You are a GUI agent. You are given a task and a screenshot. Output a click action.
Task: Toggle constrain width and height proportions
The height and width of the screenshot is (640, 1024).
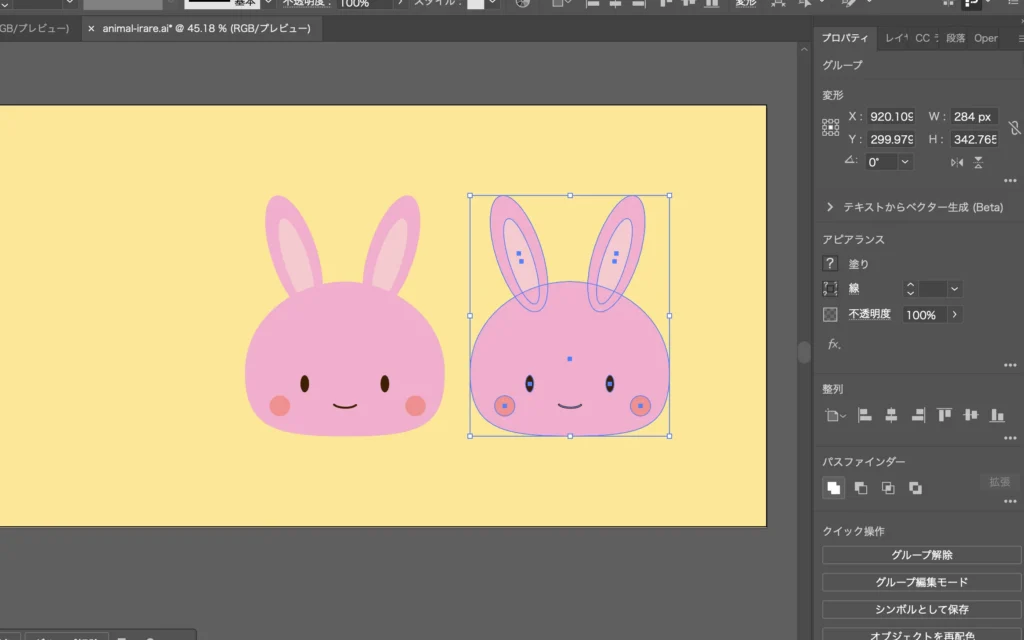[1014, 128]
